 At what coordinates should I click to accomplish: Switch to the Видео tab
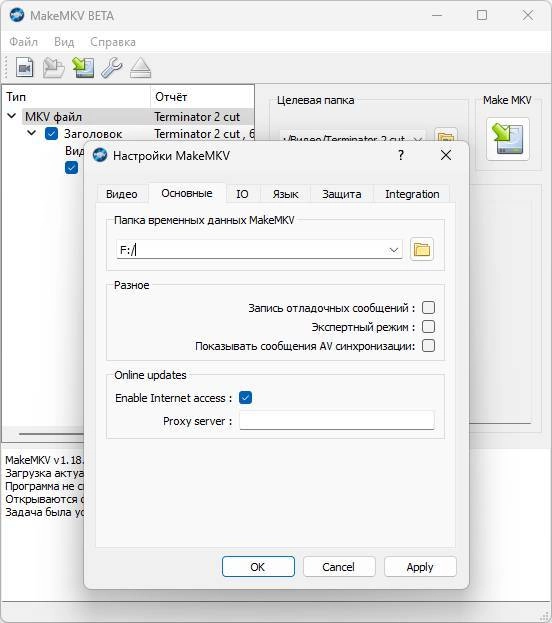pos(122,194)
